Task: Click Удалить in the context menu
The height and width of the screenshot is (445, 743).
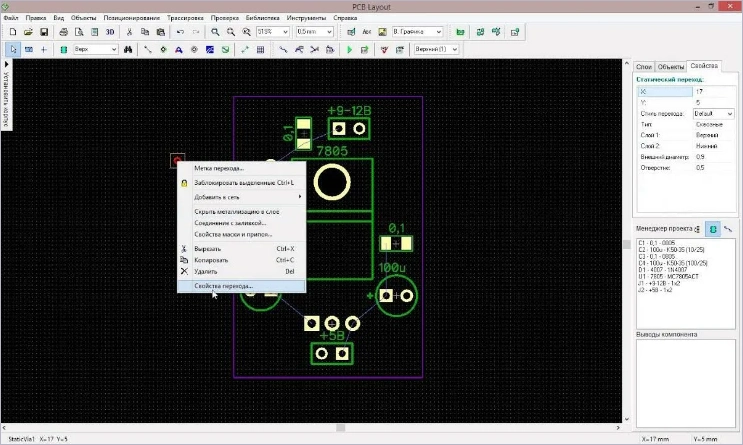Action: point(205,271)
